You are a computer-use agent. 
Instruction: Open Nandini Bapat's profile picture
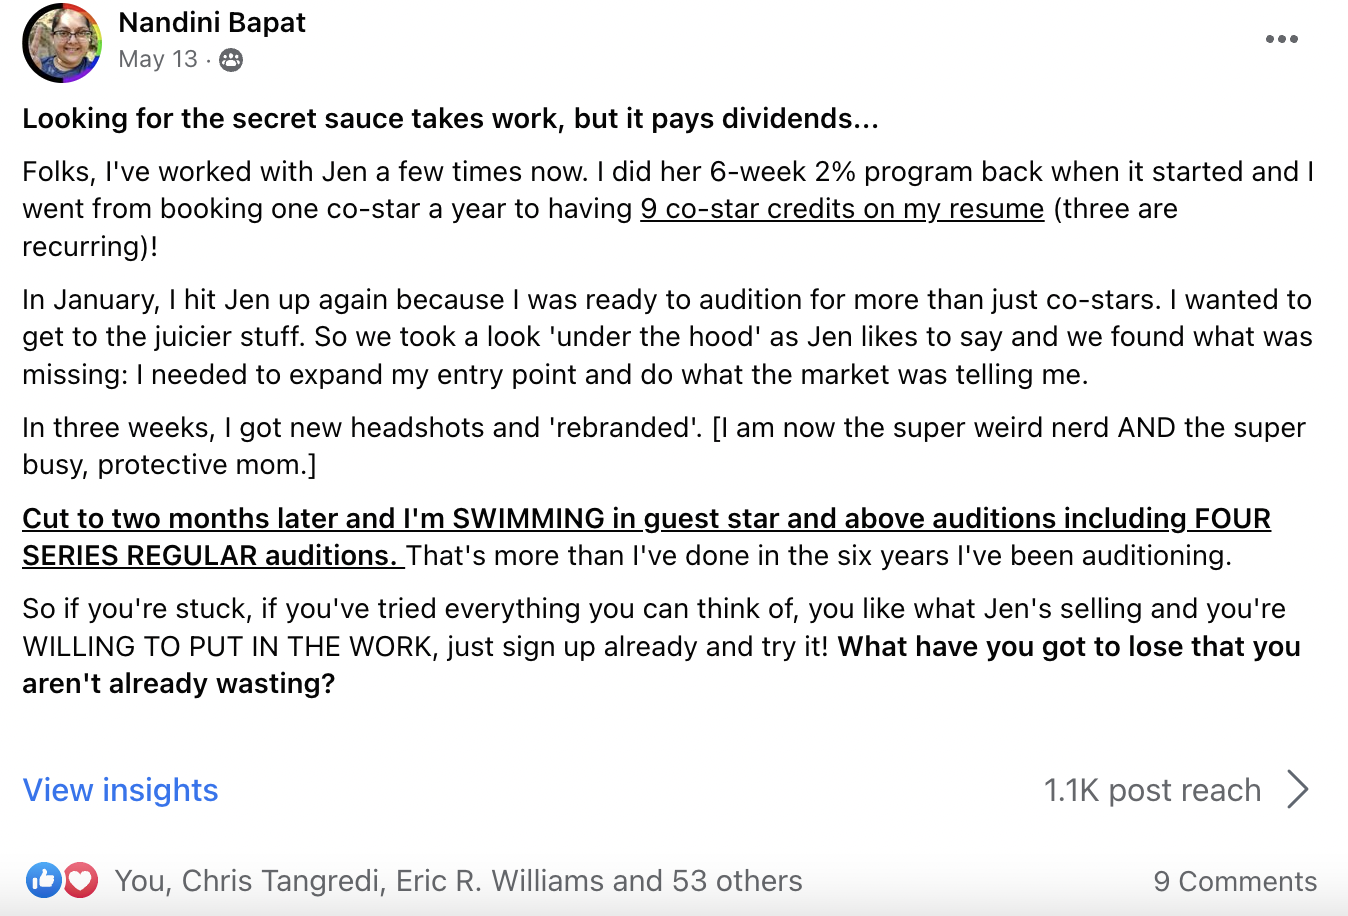(x=62, y=42)
